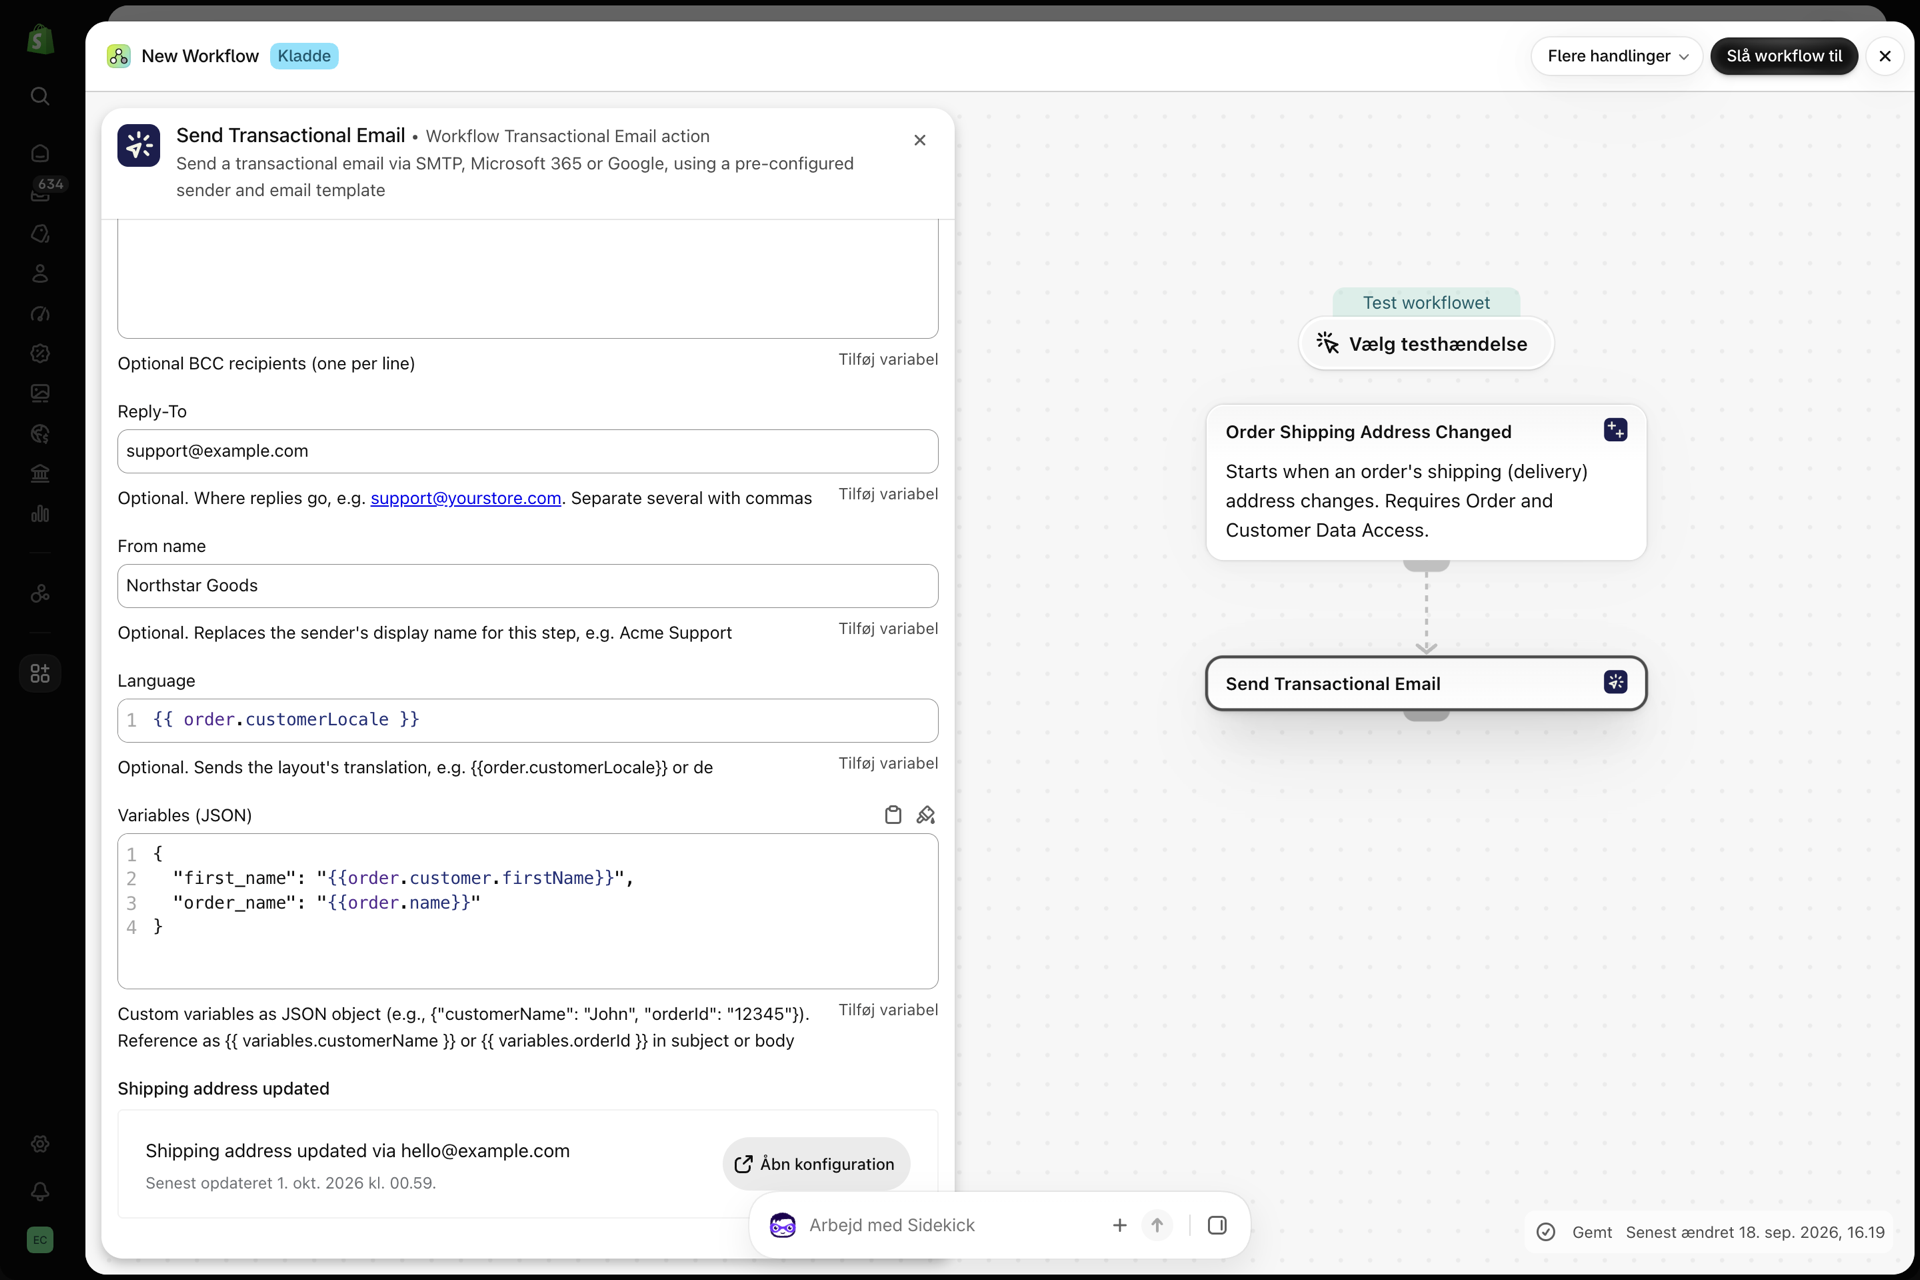Screen dimensions: 1920x1280
Task: Click Tilføj variabel under Variables JSON
Action: click(x=888, y=1010)
